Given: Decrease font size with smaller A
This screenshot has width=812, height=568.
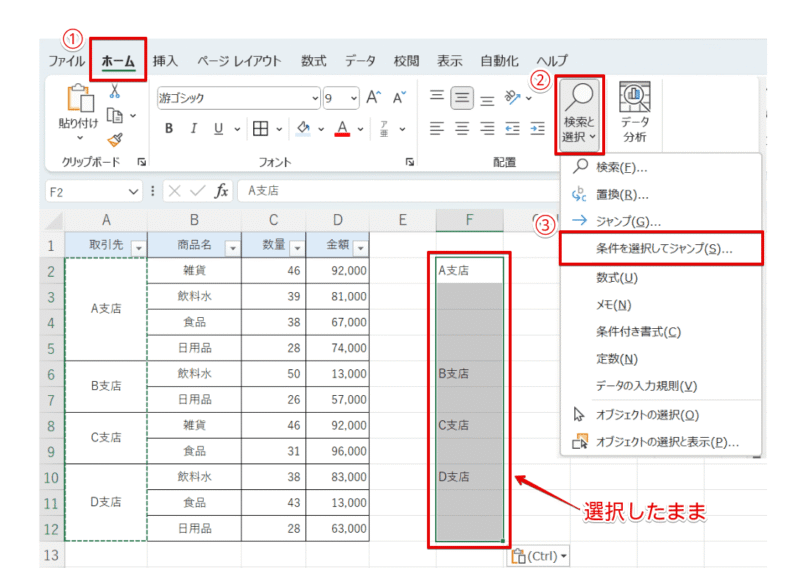Looking at the screenshot, I should point(399,97).
